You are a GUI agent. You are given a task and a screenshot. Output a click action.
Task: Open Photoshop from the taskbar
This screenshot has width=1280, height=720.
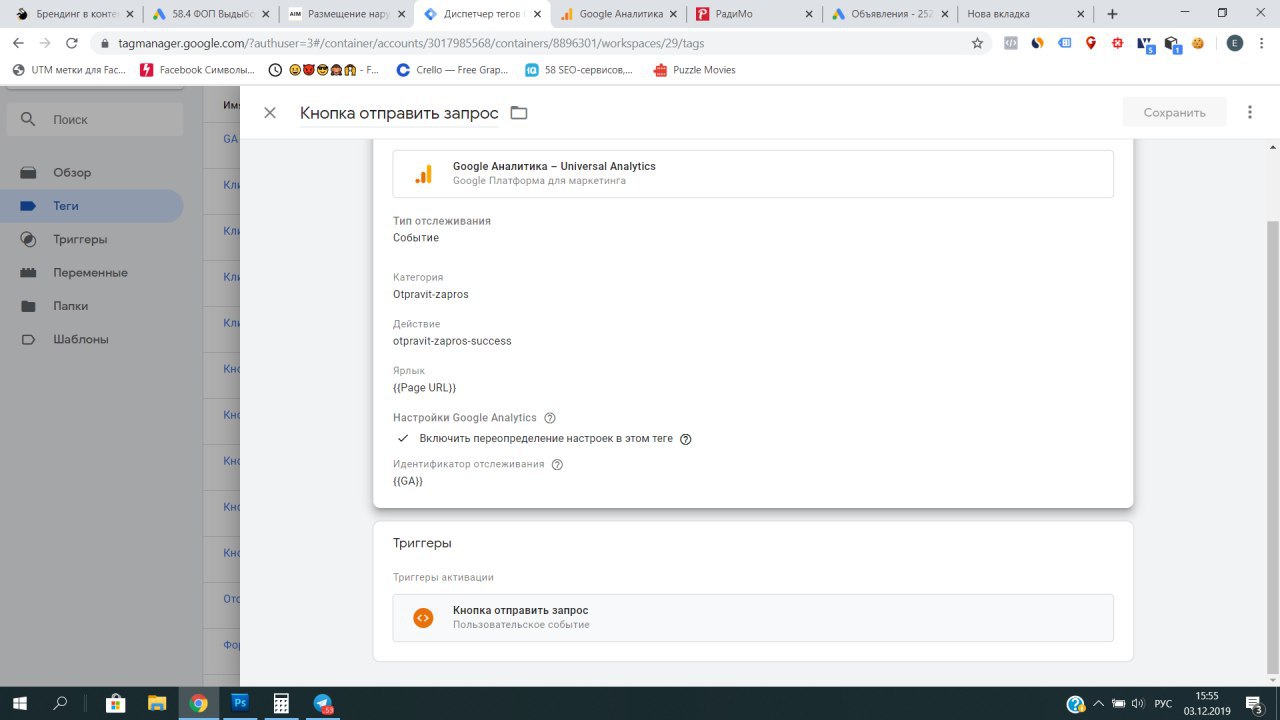[240, 703]
